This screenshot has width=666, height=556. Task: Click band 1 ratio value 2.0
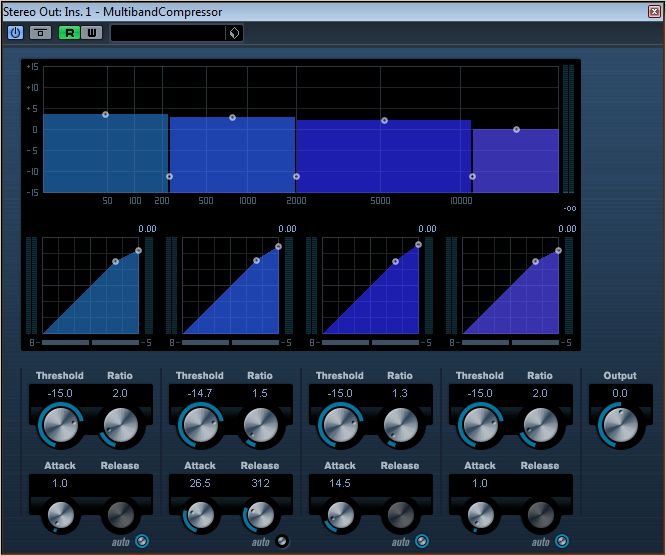(x=120, y=393)
